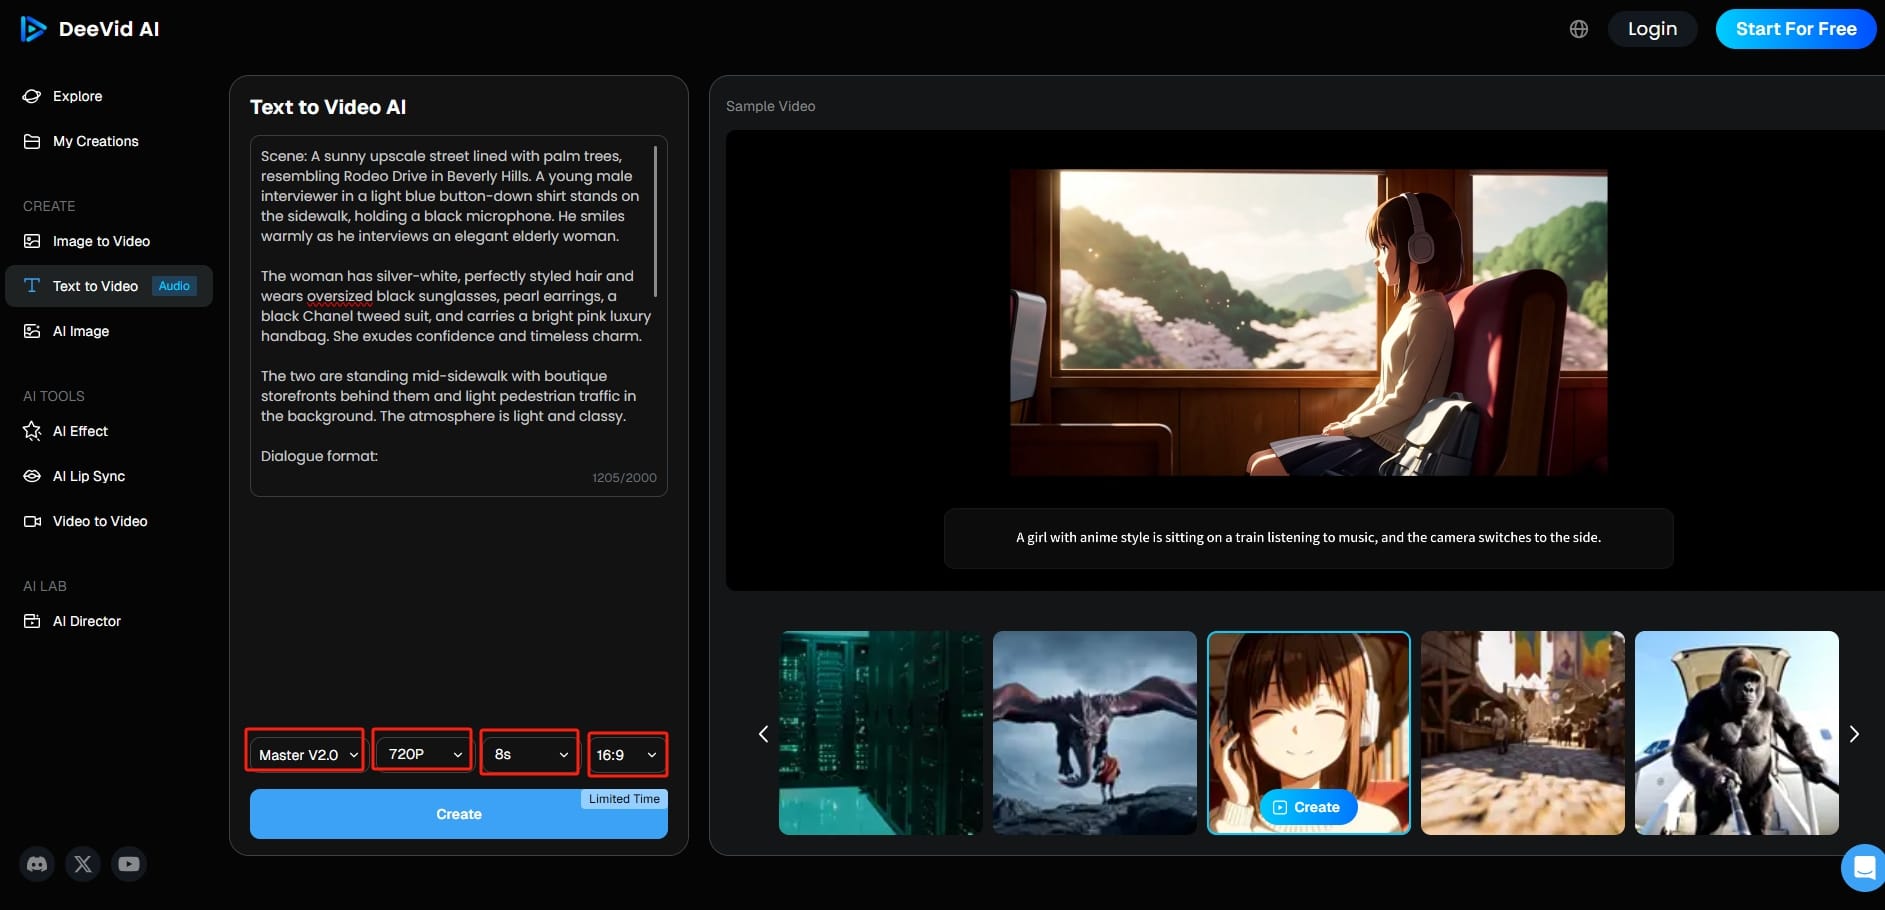The height and width of the screenshot is (910, 1885).
Task: Open the Discord community icon
Action: pos(37,864)
